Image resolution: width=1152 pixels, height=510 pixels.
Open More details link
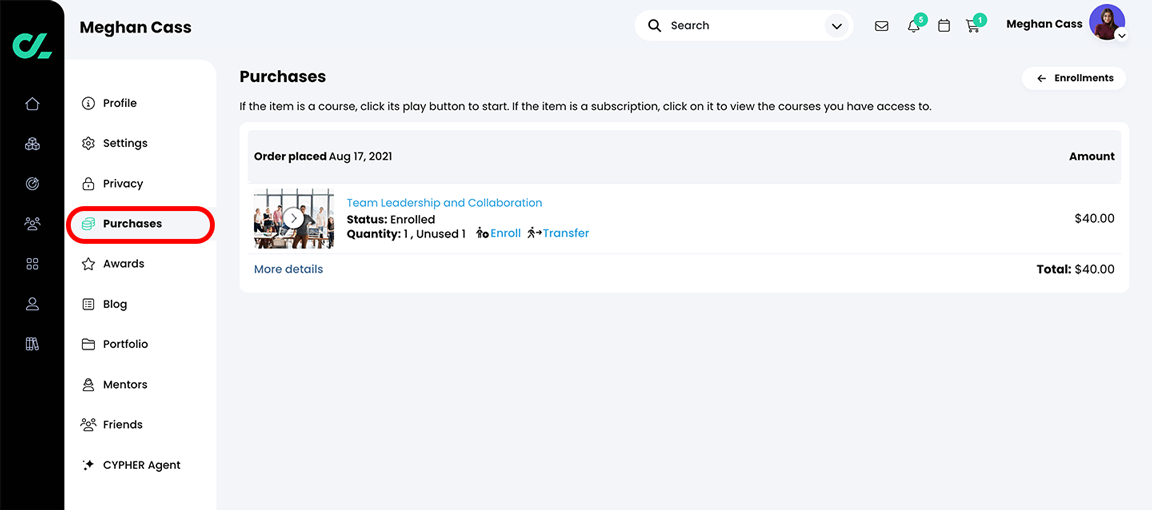288,269
